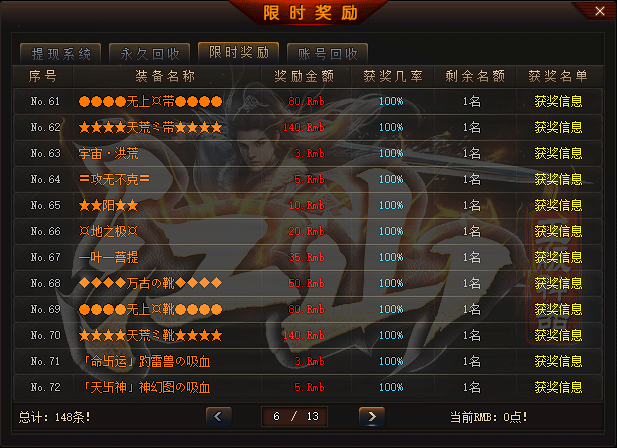Select the 限时奖励 tab
The image size is (617, 448).
click(x=238, y=52)
